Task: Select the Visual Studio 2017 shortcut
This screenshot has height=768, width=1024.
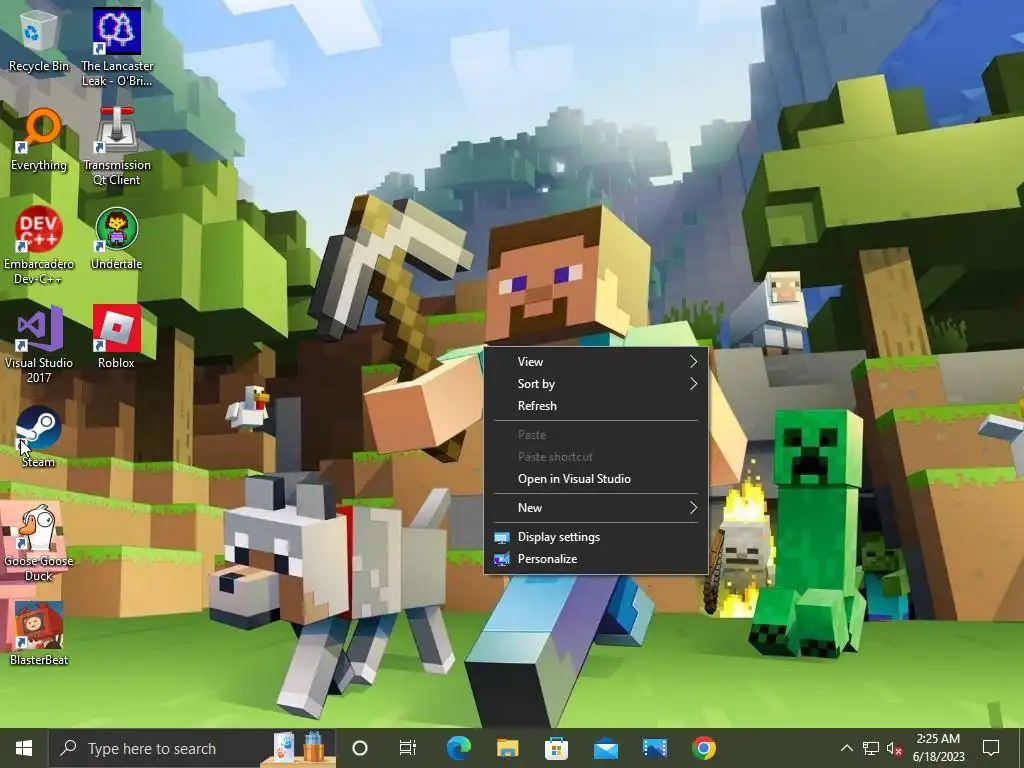Action: (x=39, y=344)
